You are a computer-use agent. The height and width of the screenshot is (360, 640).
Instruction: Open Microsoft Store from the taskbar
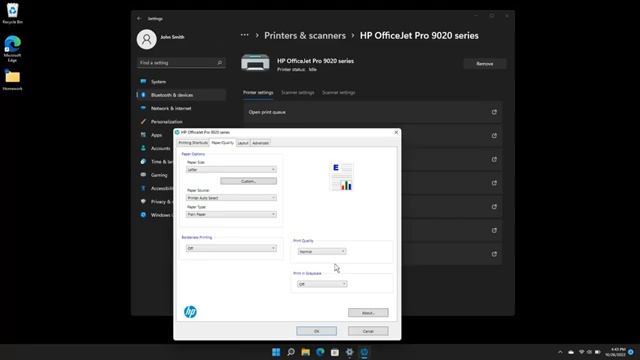pyautogui.click(x=335, y=352)
